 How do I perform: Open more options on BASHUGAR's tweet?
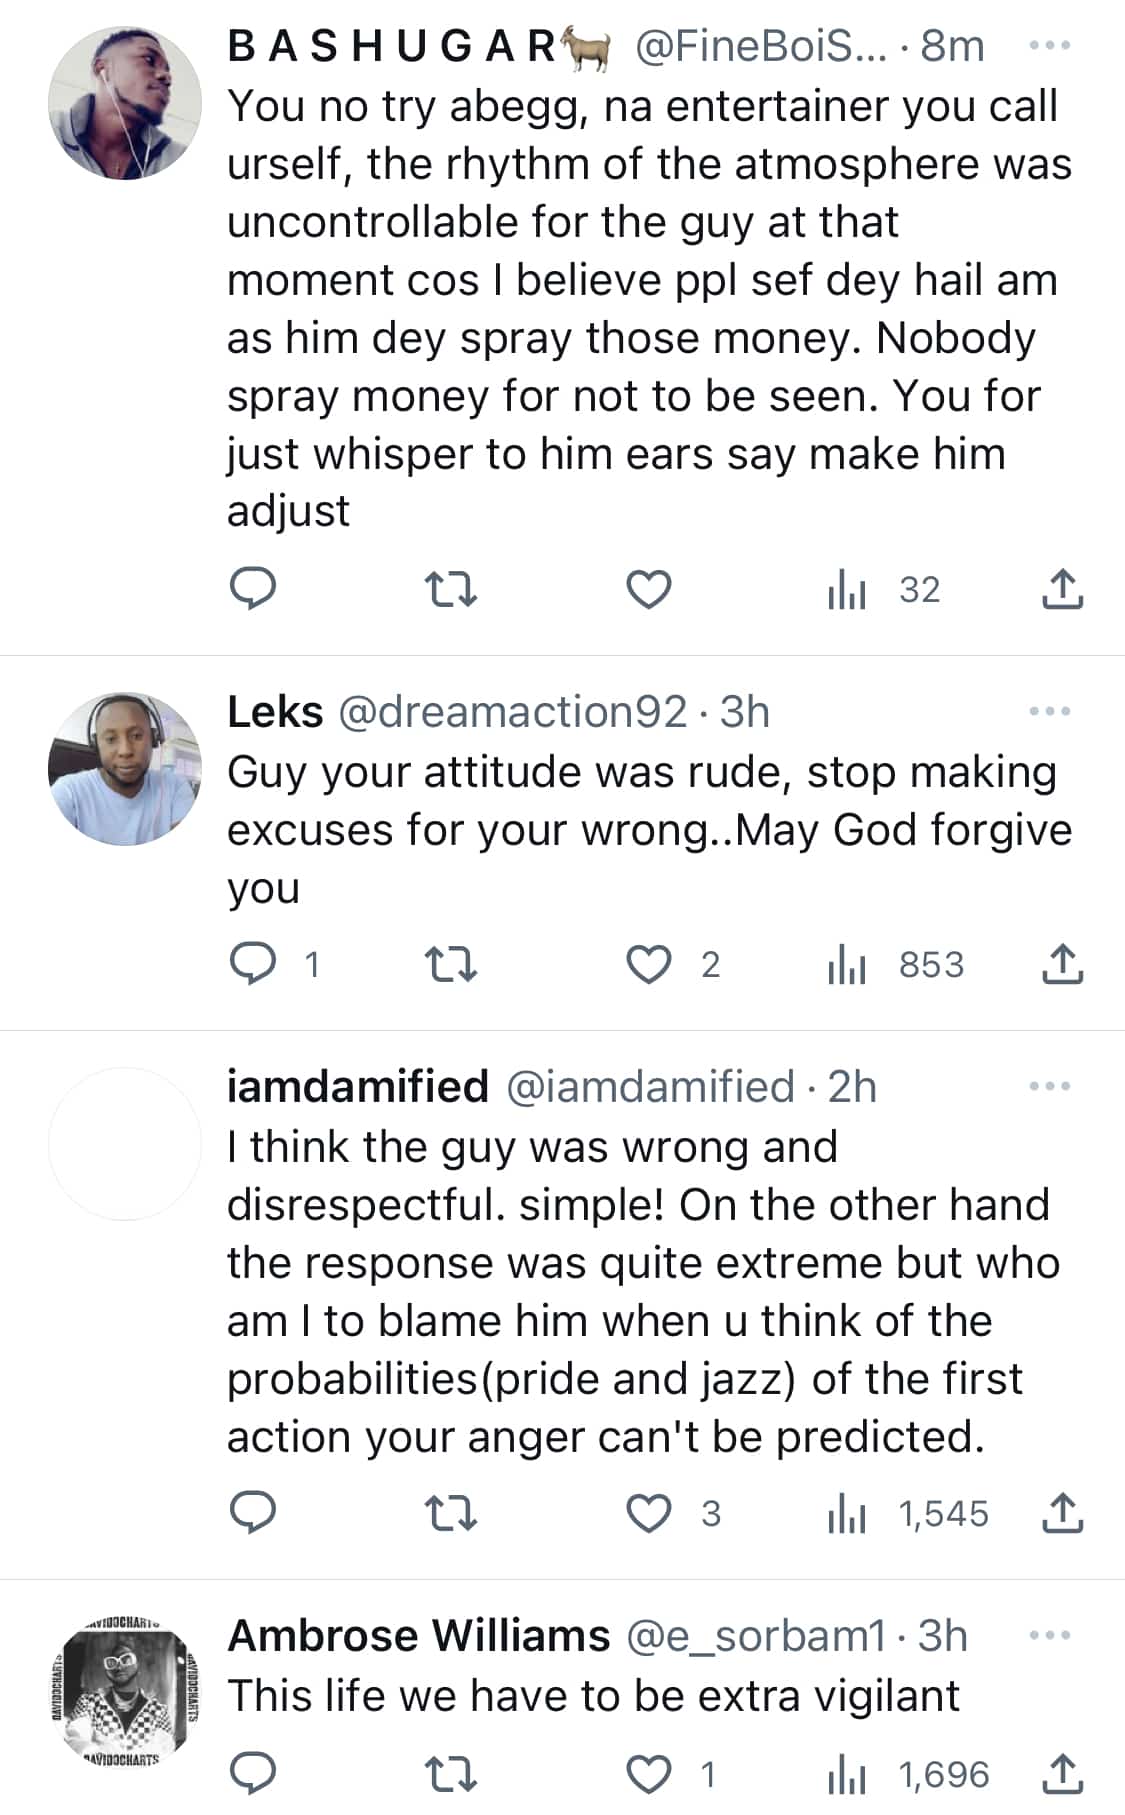point(1049,46)
